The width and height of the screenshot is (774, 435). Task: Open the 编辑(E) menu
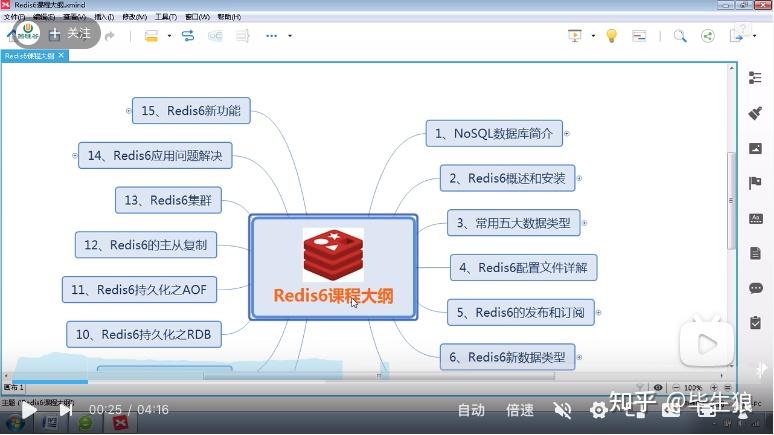tap(44, 17)
